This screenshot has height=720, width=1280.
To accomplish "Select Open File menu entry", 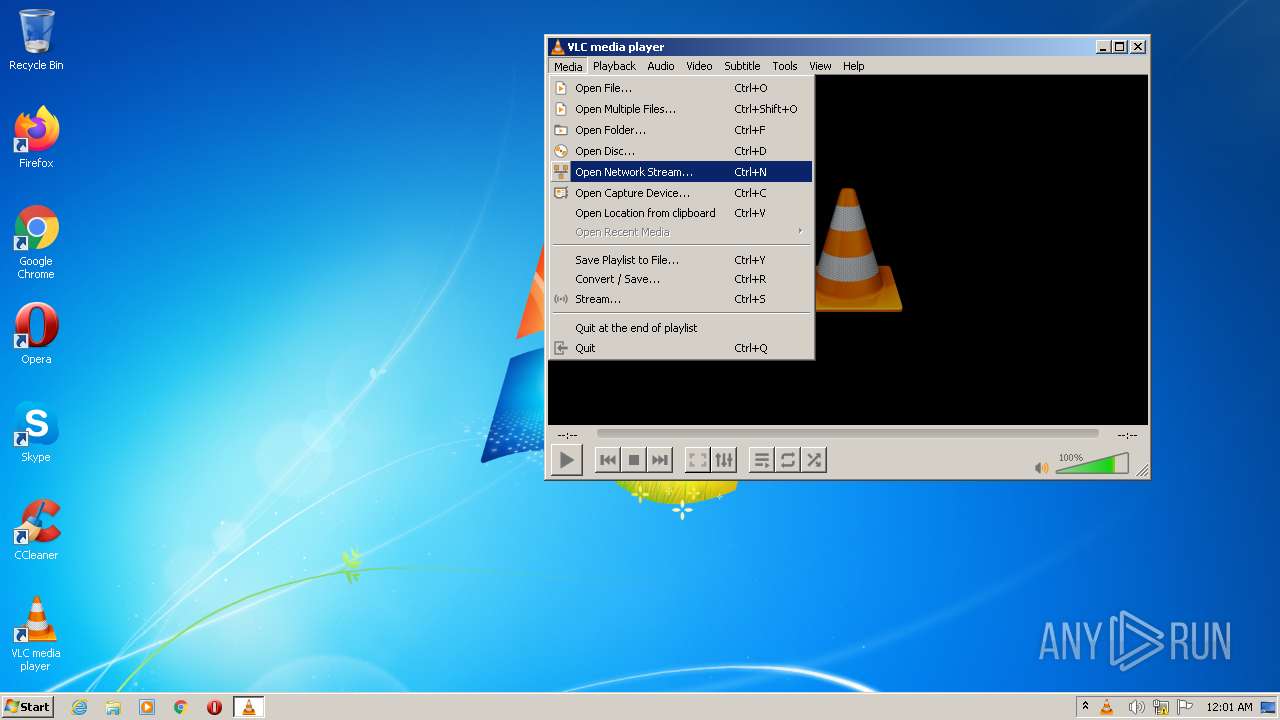I will point(681,88).
